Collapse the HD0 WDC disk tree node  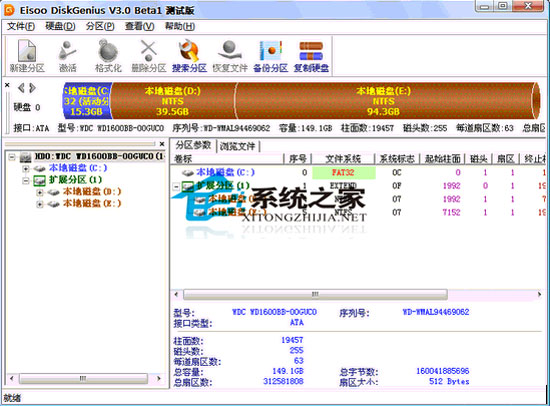click(12, 157)
